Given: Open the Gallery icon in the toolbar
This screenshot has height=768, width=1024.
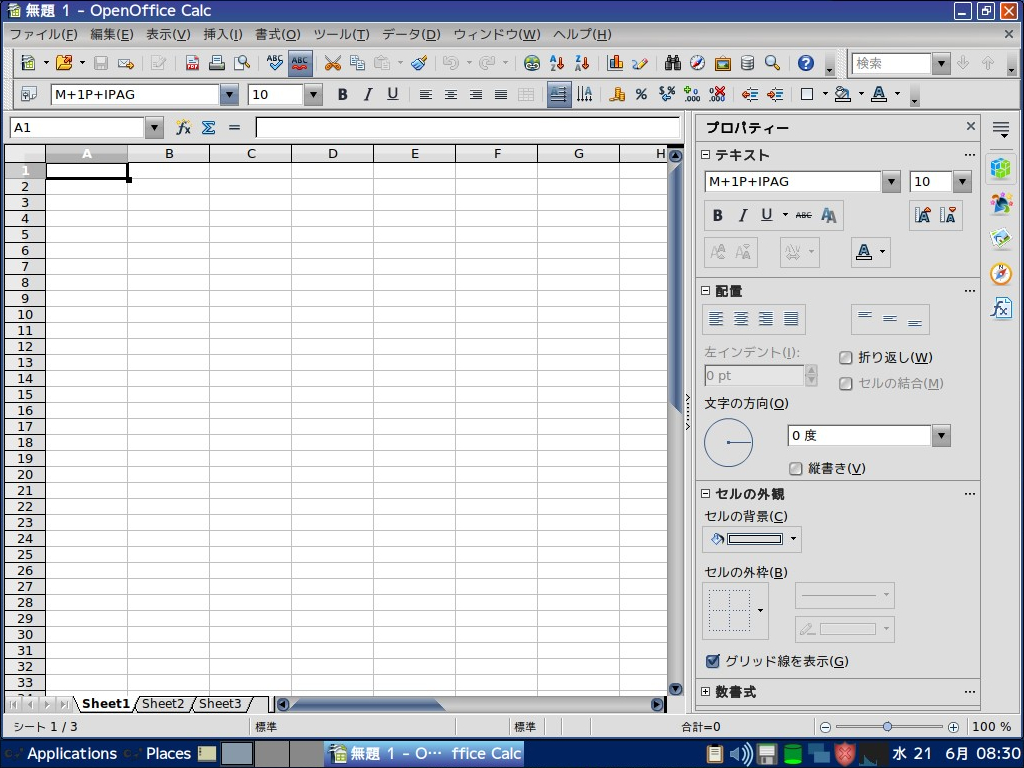Looking at the screenshot, I should click(722, 63).
